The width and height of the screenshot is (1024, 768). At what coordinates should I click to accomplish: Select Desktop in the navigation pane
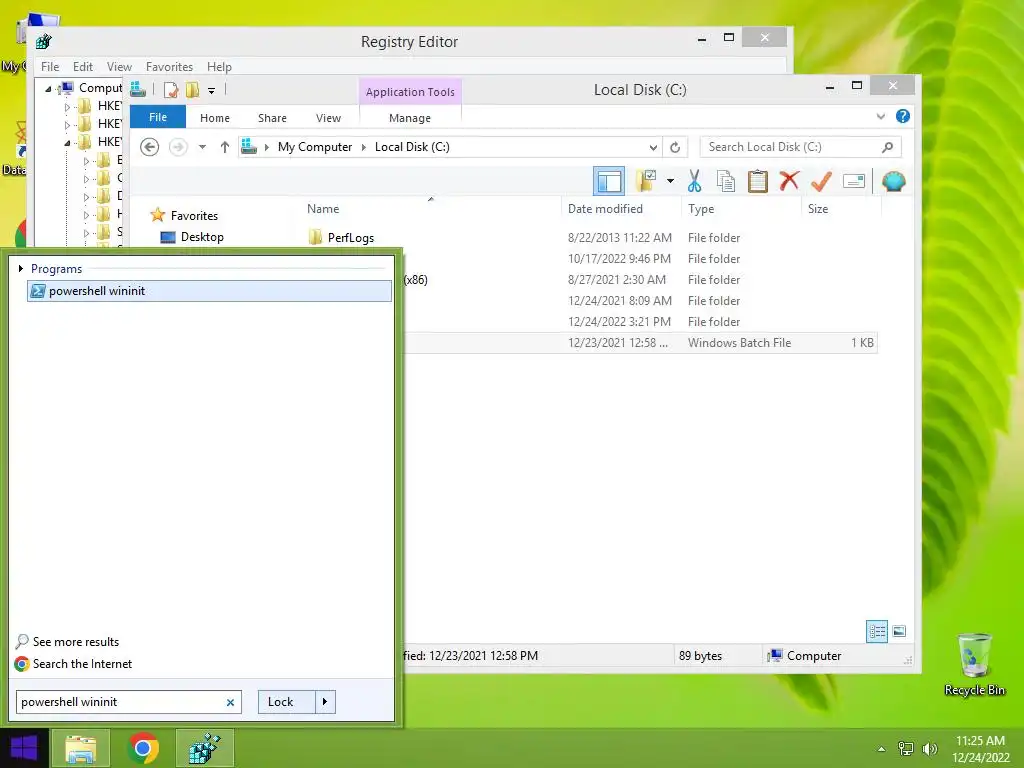point(202,237)
